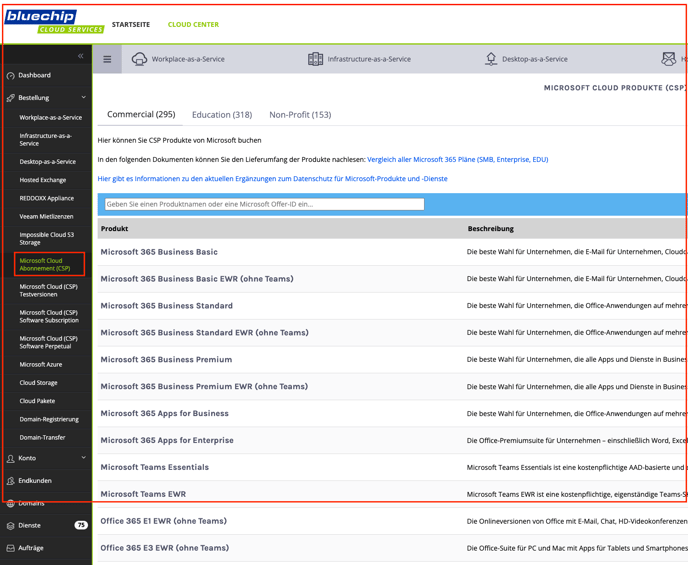Collapse the sidebar with double-chevron icon
688x565 pixels.
(81, 56)
